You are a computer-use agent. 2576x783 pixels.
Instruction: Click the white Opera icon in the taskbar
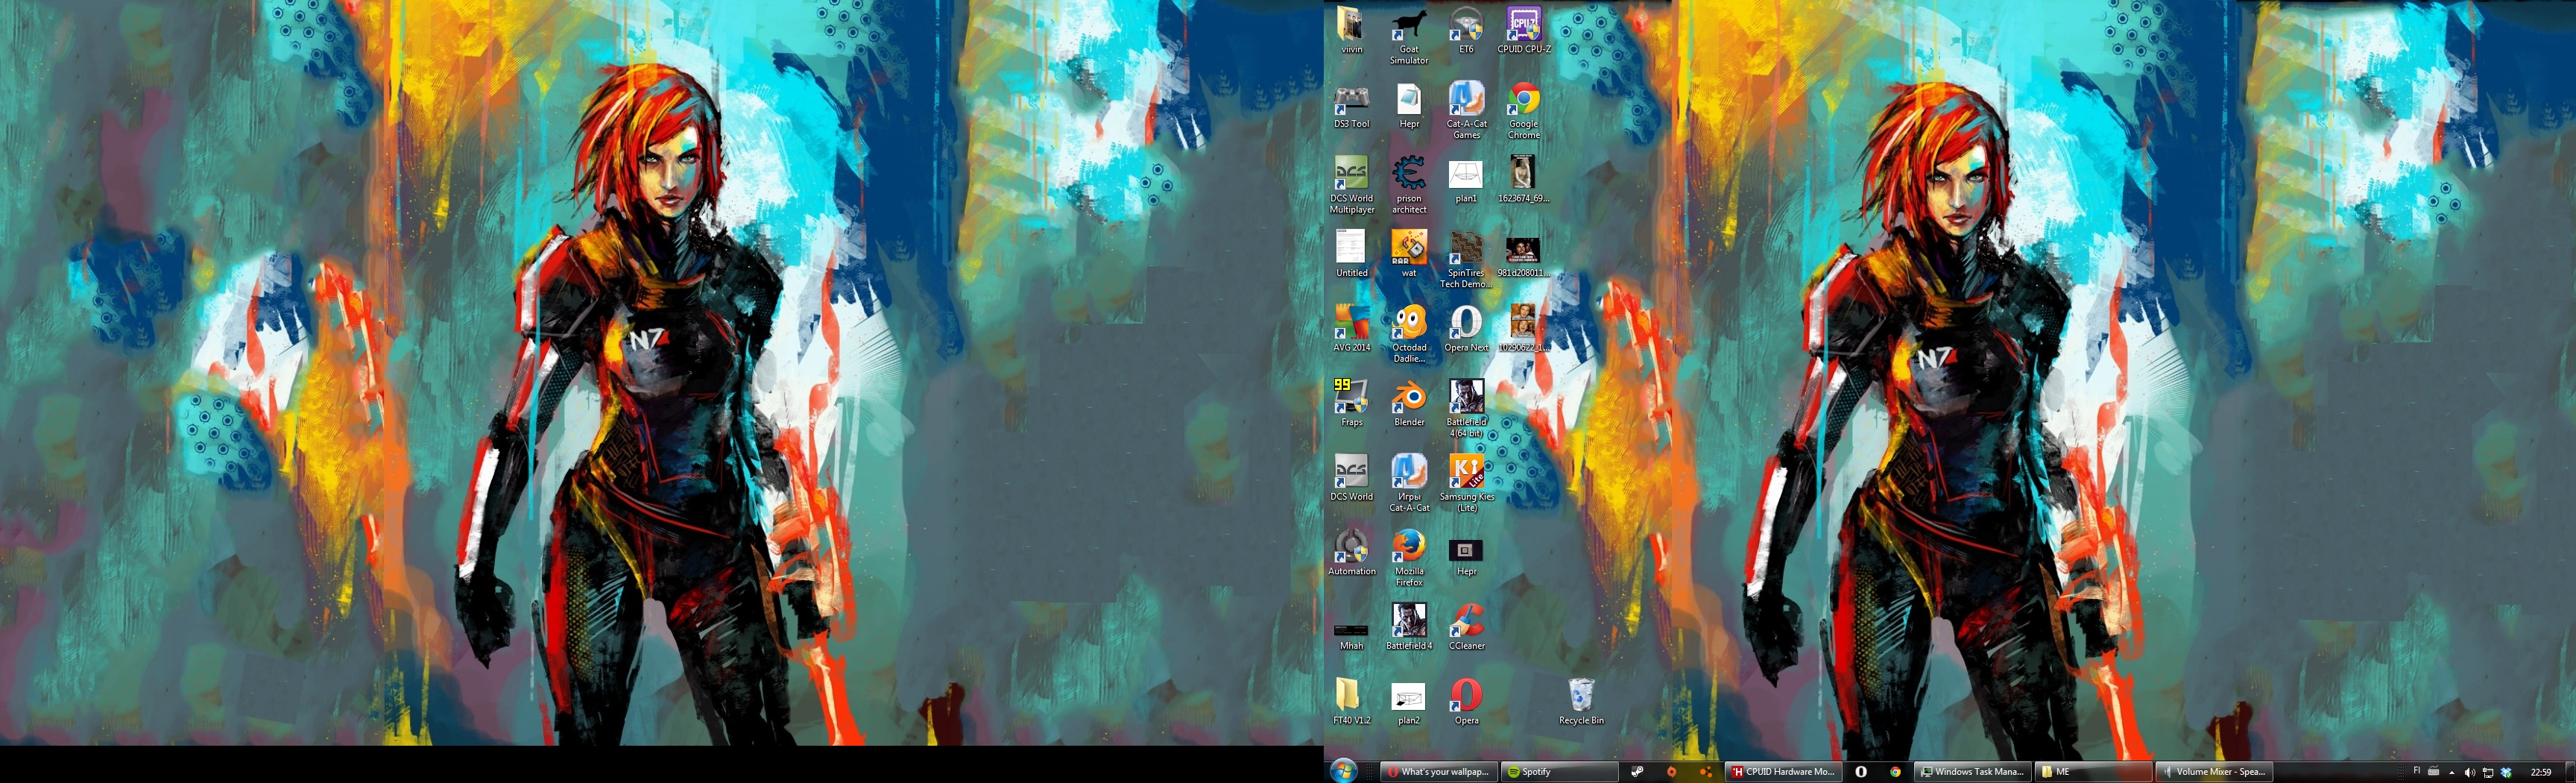click(x=1861, y=771)
